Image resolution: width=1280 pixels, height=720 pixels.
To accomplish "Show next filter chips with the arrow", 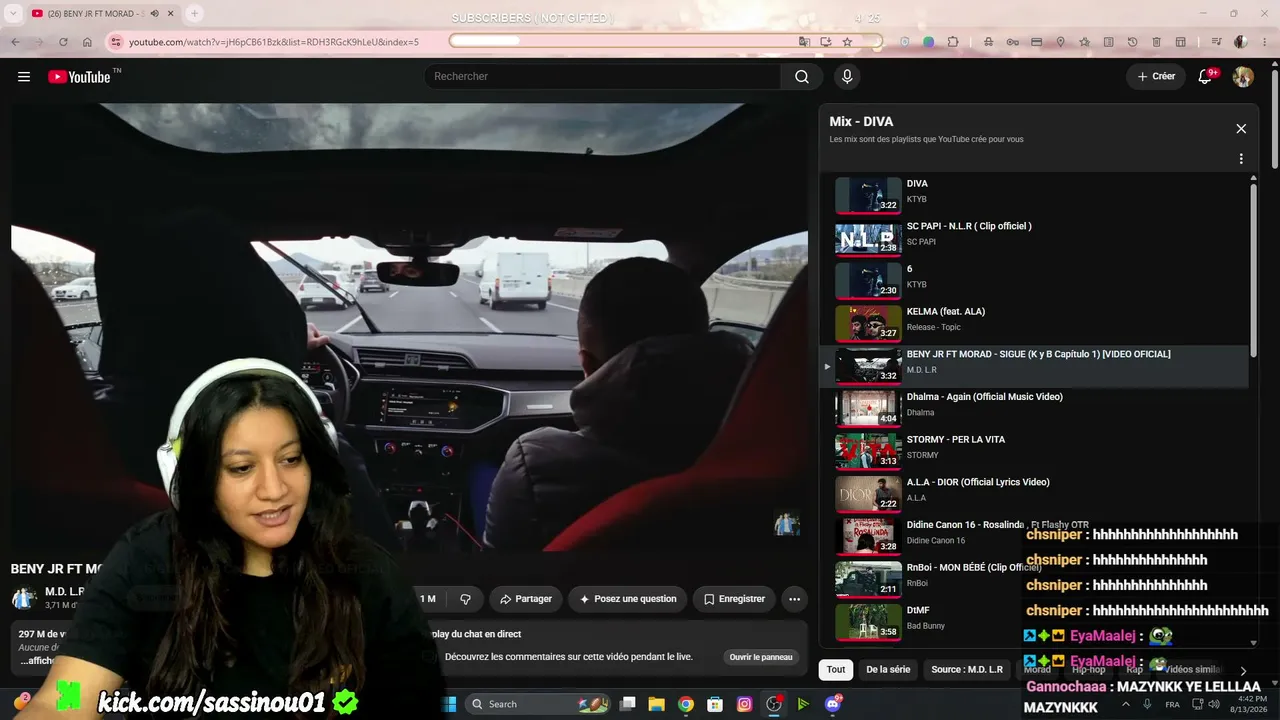I will point(1243,671).
